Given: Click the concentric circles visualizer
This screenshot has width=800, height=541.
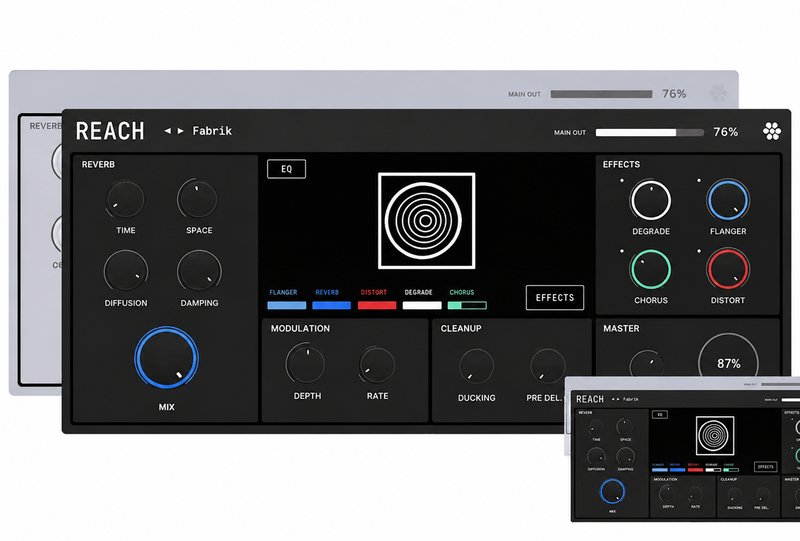Looking at the screenshot, I should [426, 220].
